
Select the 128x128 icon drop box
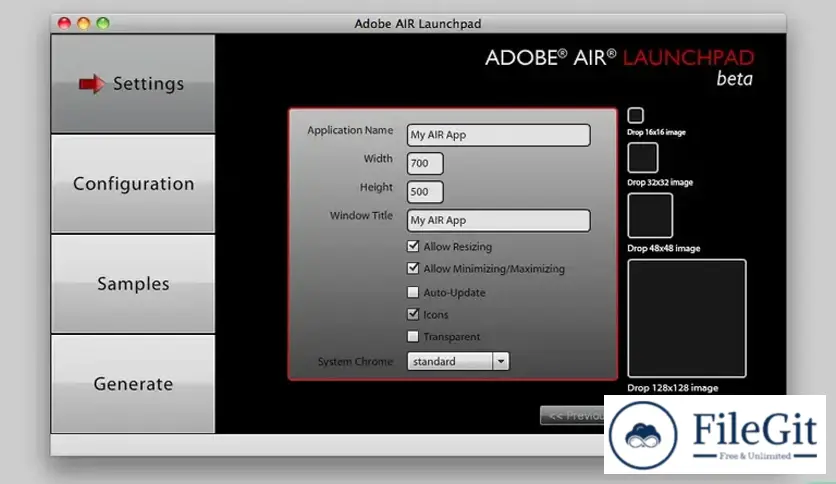pyautogui.click(x=687, y=318)
